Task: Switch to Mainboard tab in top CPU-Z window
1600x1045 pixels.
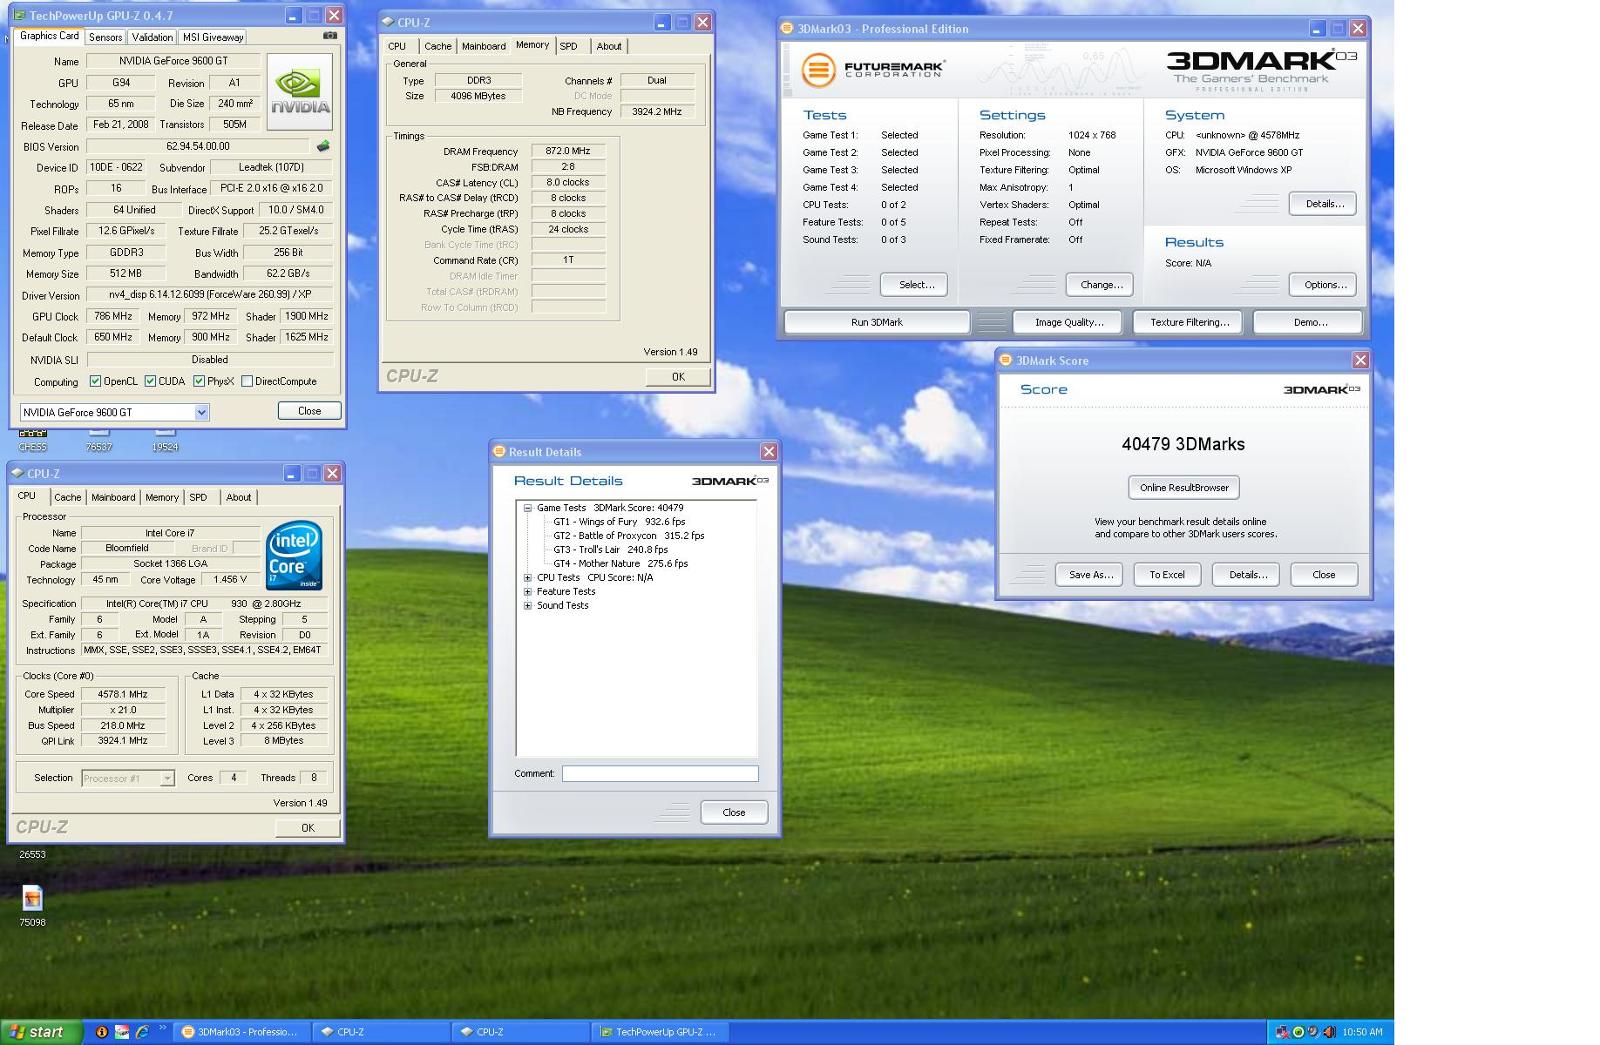Action: point(484,46)
